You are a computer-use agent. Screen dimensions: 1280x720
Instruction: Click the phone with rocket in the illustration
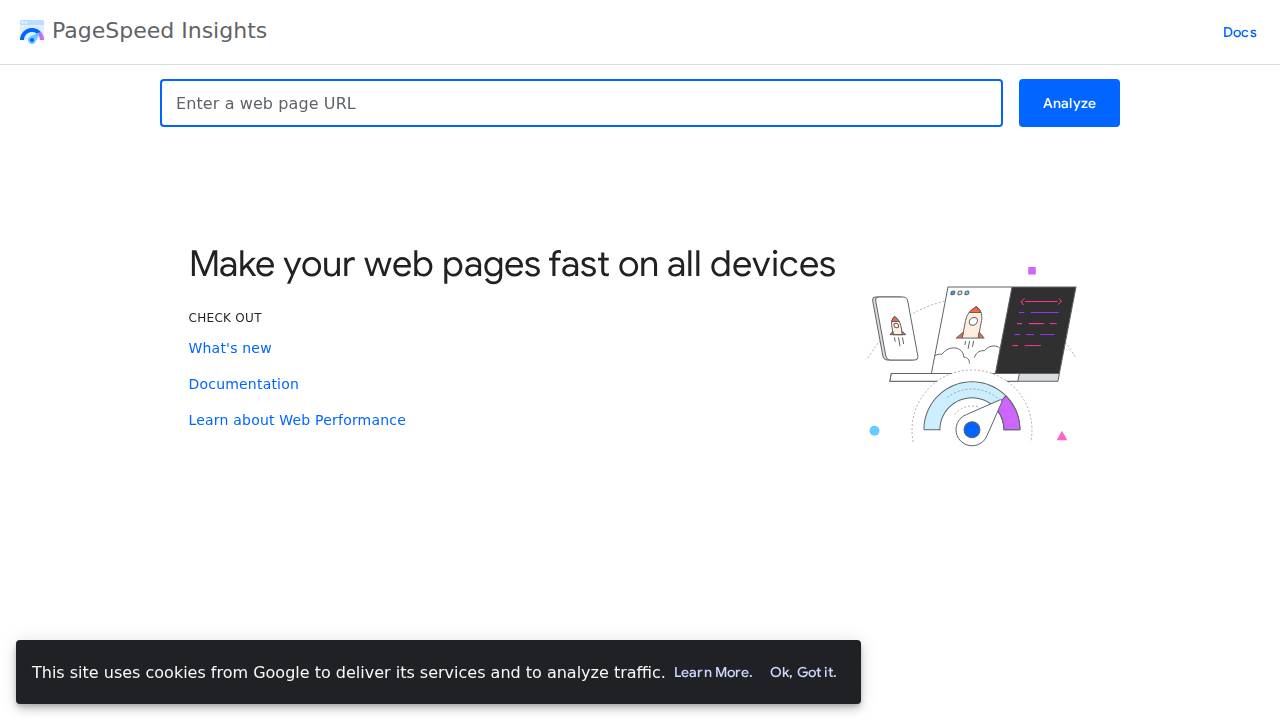pos(896,327)
